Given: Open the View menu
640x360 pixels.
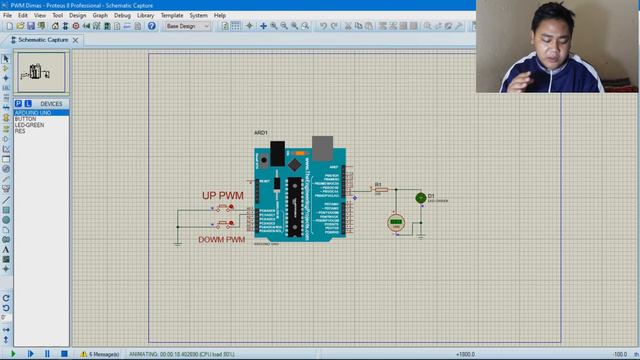Looking at the screenshot, I should [x=40, y=16].
